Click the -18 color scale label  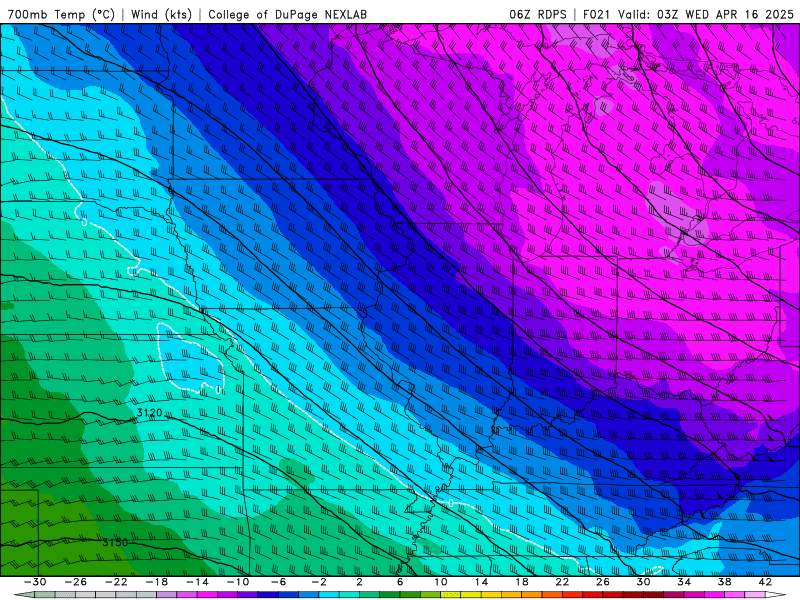157,582
